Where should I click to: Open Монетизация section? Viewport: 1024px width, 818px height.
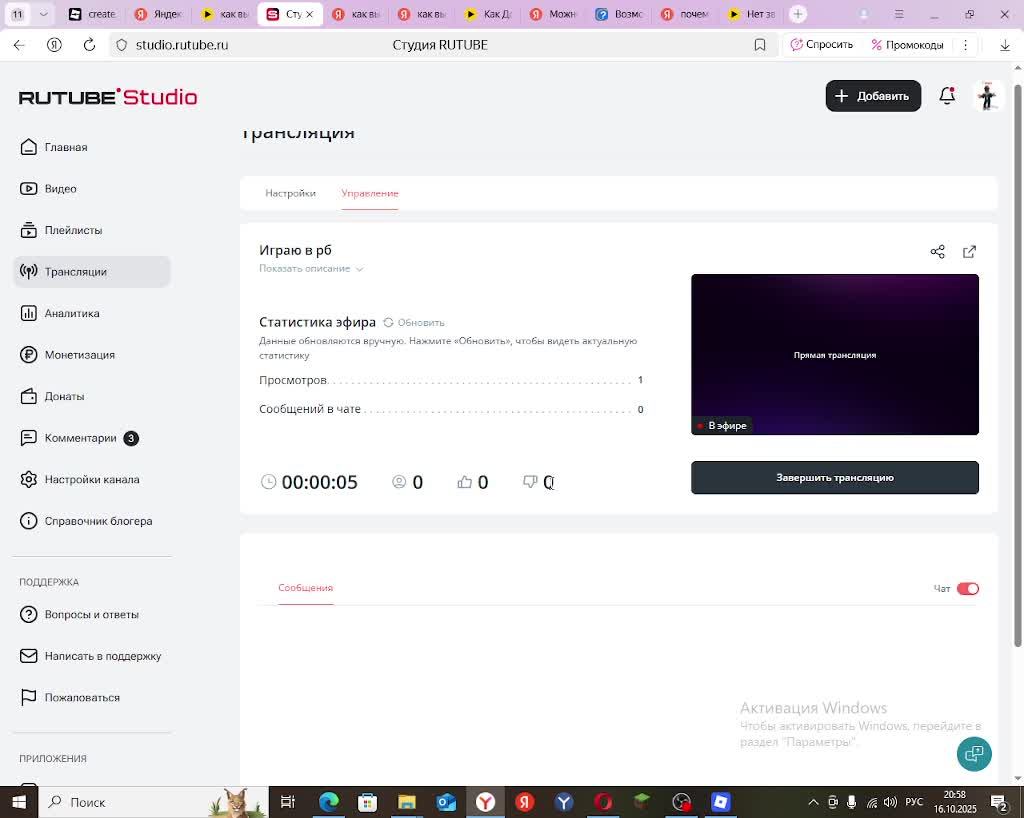point(67,354)
